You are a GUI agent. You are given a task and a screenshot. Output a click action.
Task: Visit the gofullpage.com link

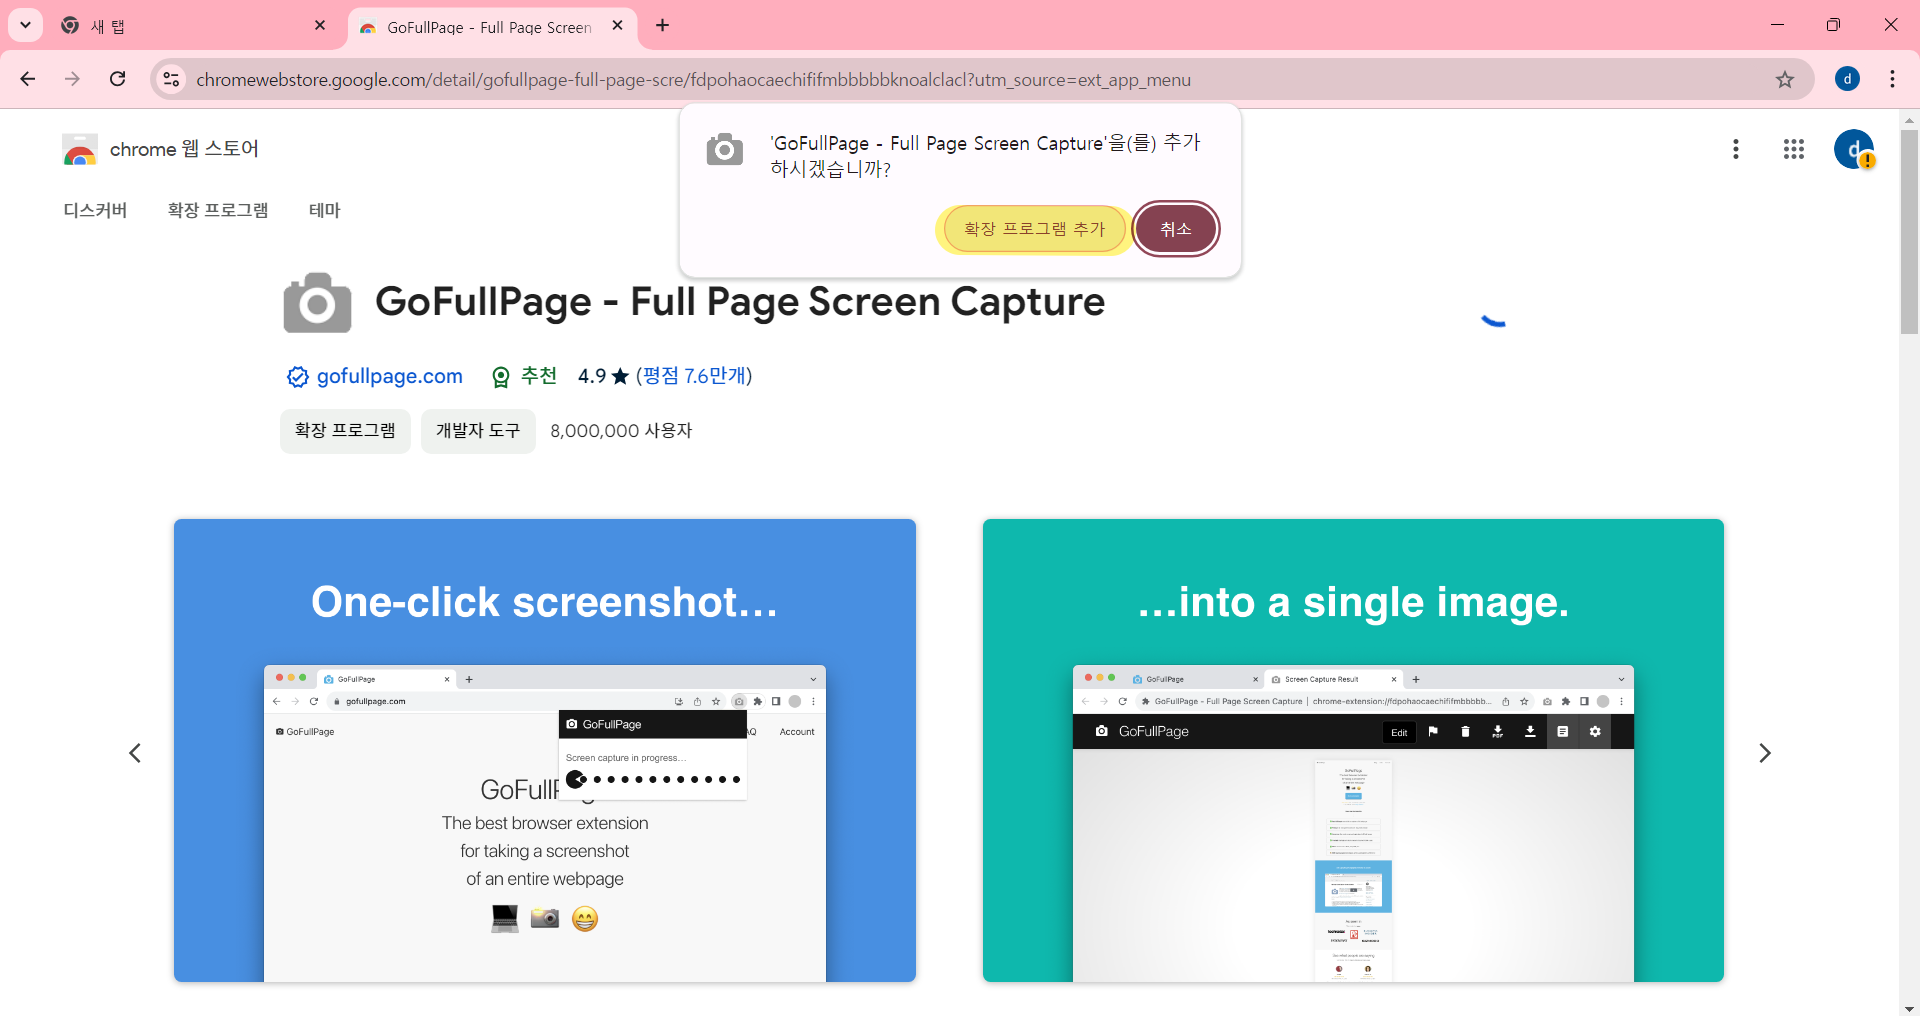tap(389, 377)
